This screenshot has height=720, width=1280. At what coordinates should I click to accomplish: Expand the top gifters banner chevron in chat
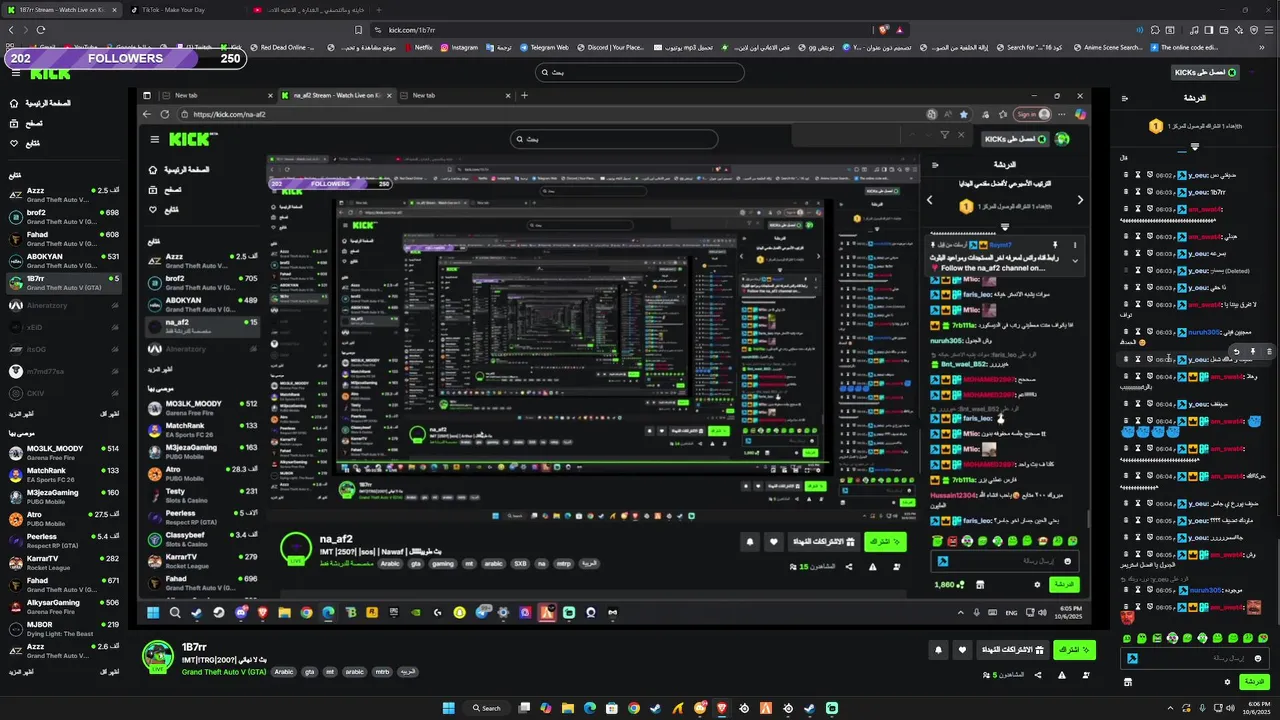pyautogui.click(x=1195, y=147)
